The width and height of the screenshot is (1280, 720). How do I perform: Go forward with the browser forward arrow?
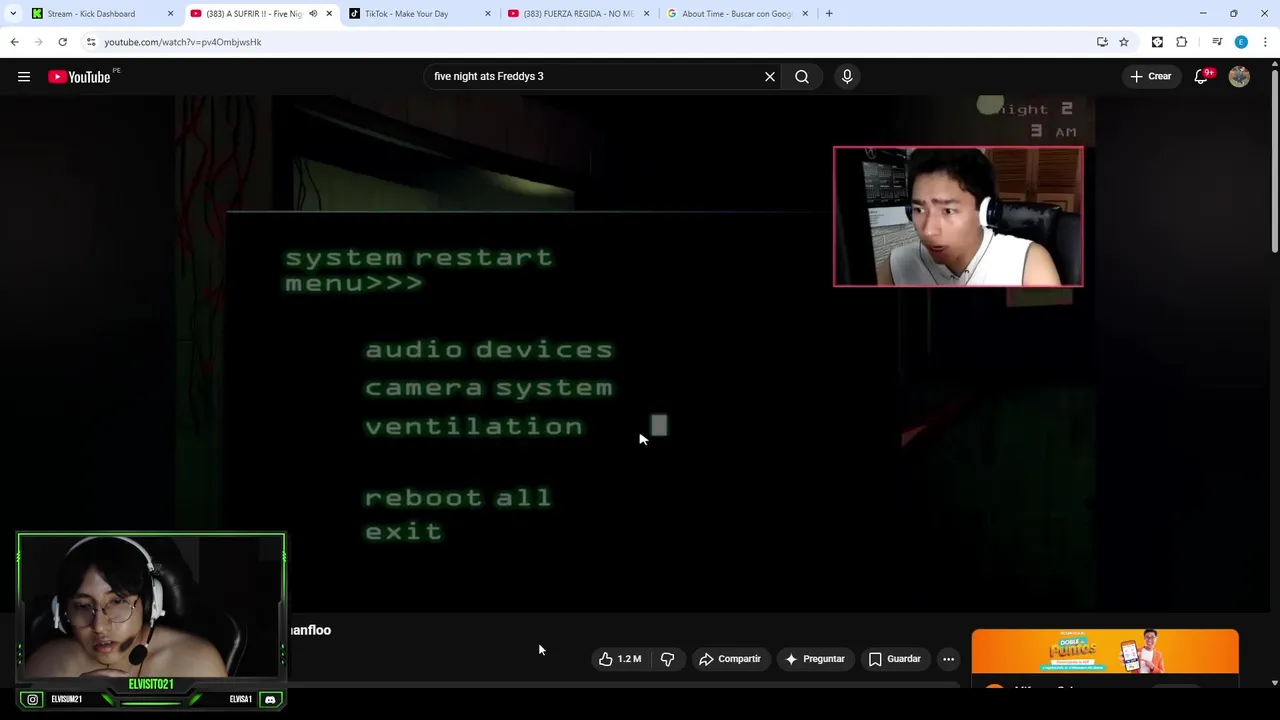pos(38,42)
